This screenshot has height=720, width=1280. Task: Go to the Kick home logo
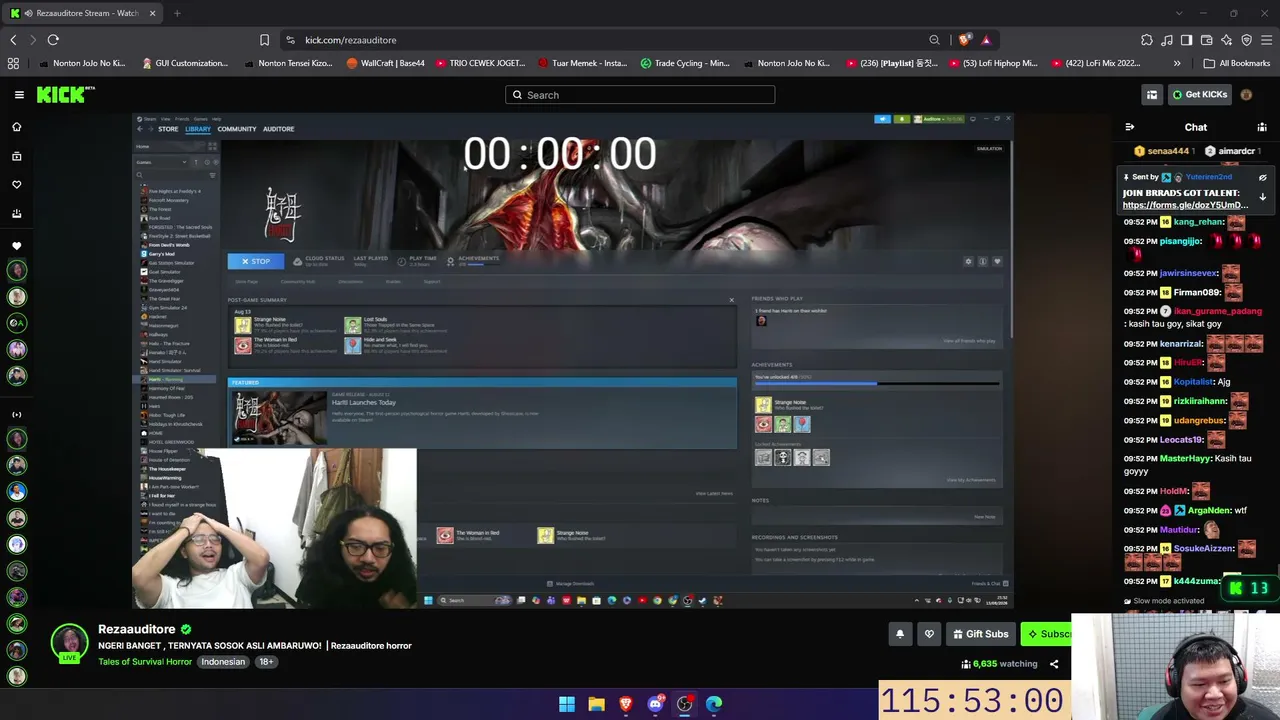(x=66, y=95)
